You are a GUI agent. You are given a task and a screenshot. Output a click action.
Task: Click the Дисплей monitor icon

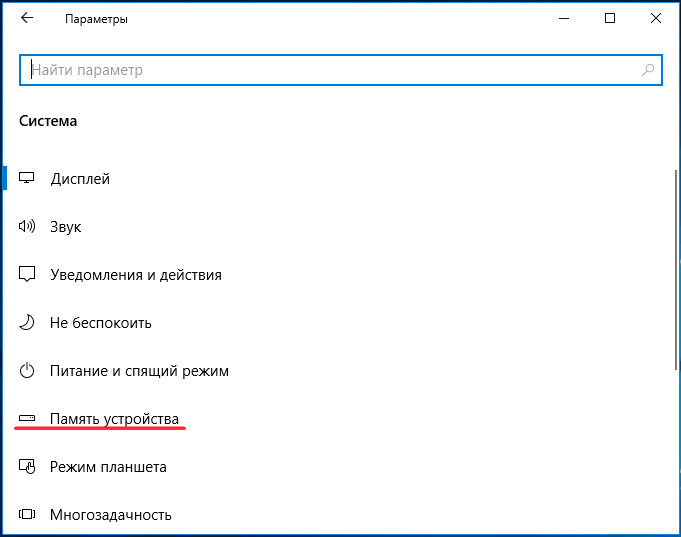[26, 178]
